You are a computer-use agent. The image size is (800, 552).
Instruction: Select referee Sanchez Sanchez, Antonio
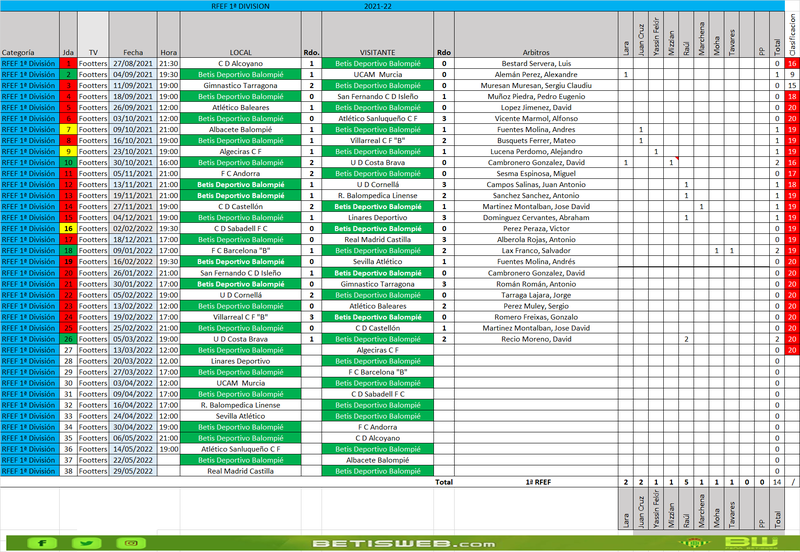(x=536, y=195)
